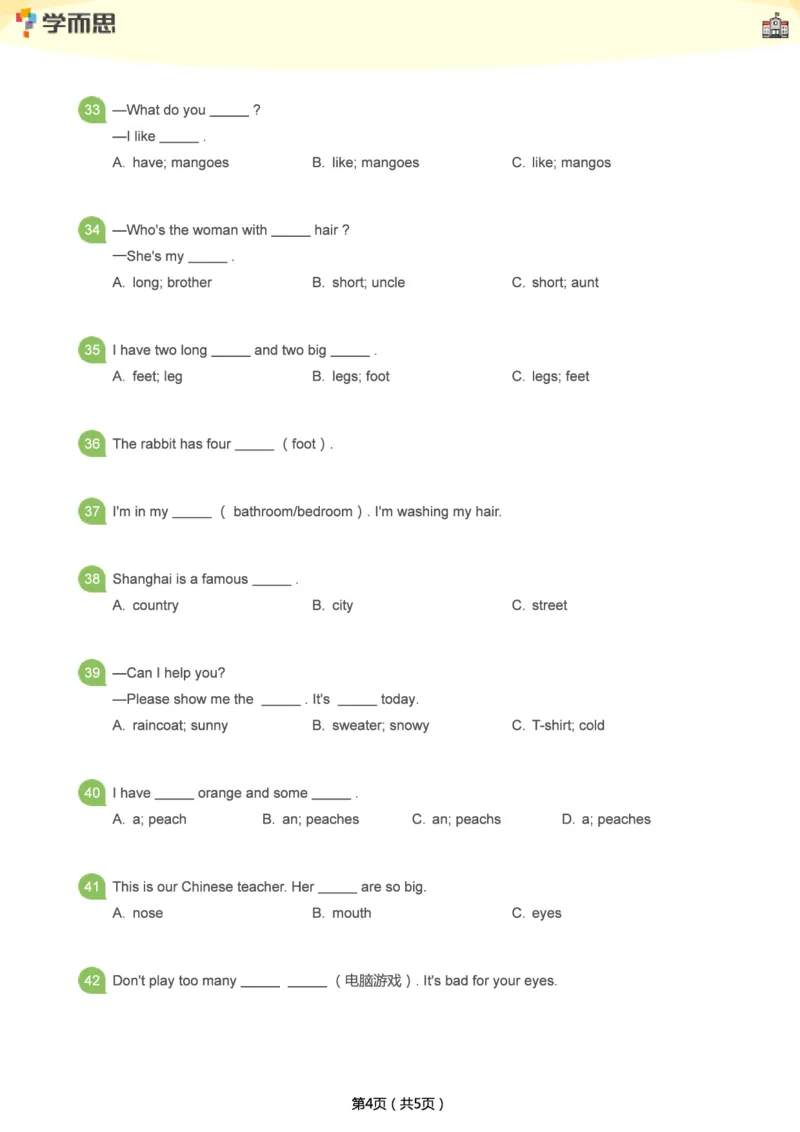Click the first blank after 'Don't play too many'
Image resolution: width=800 pixels, height=1132 pixels.
(x=260, y=982)
